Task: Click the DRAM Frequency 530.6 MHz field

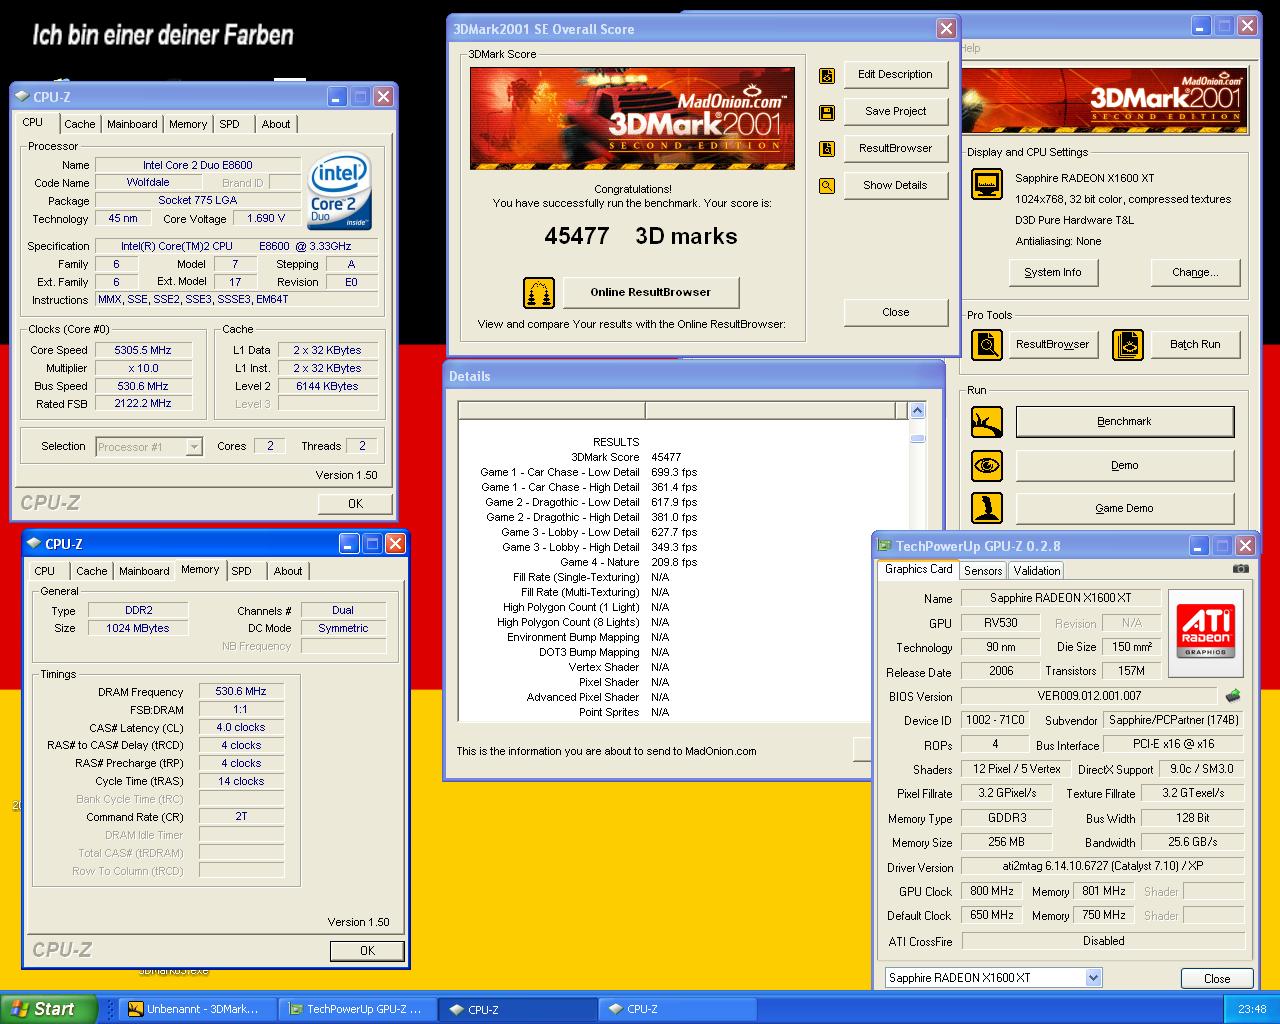Action: pos(241,691)
